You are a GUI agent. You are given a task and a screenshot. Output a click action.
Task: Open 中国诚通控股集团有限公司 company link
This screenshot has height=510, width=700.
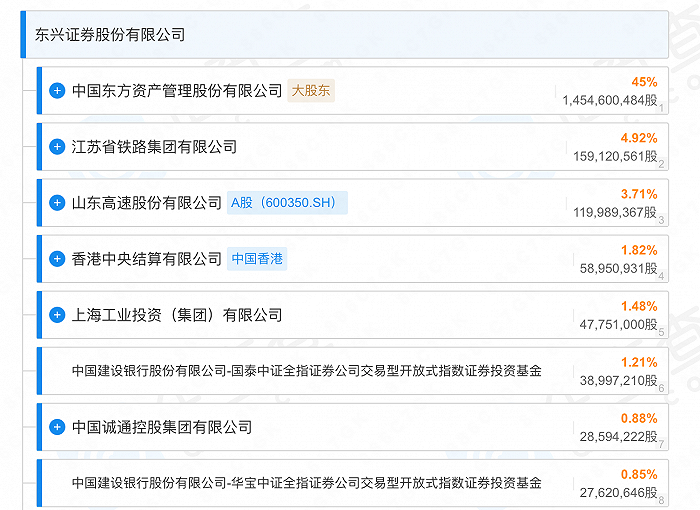pos(162,427)
